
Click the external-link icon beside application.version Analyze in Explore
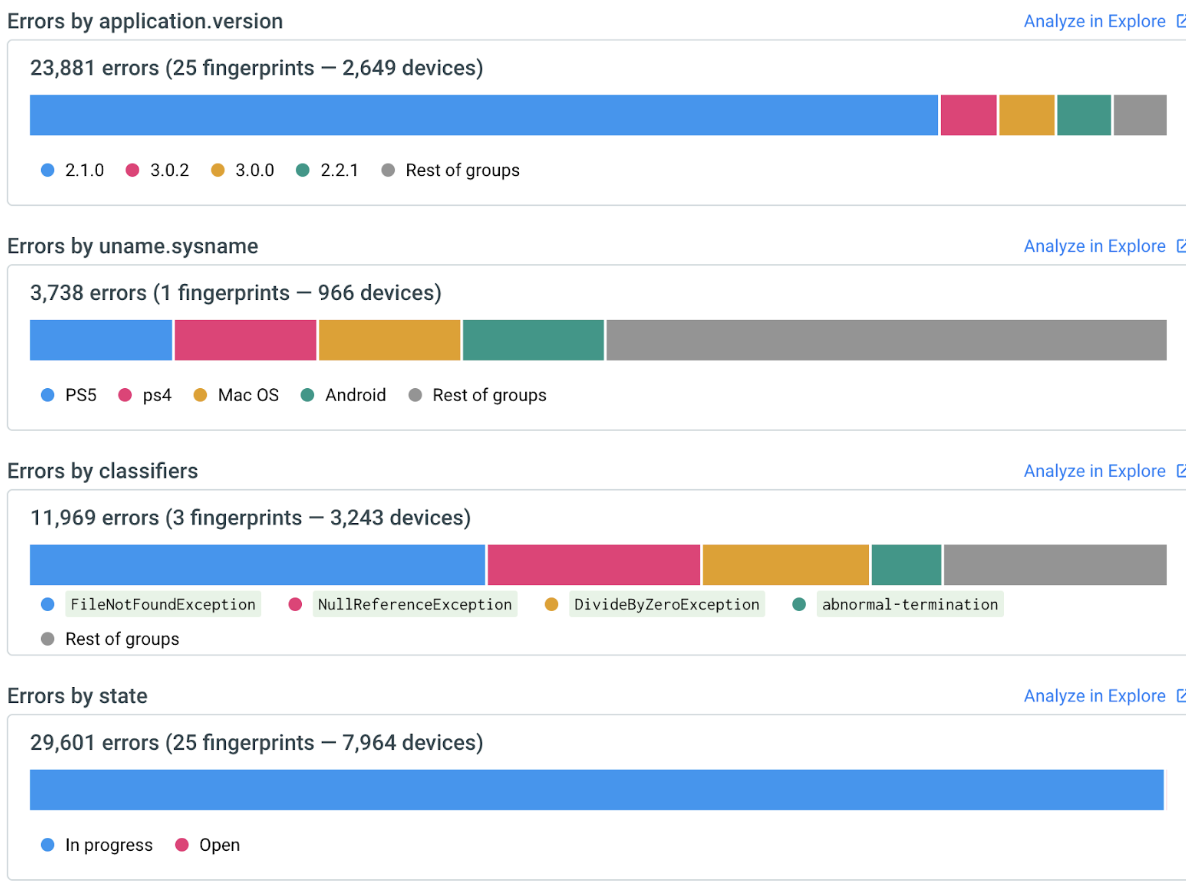[1180, 22]
